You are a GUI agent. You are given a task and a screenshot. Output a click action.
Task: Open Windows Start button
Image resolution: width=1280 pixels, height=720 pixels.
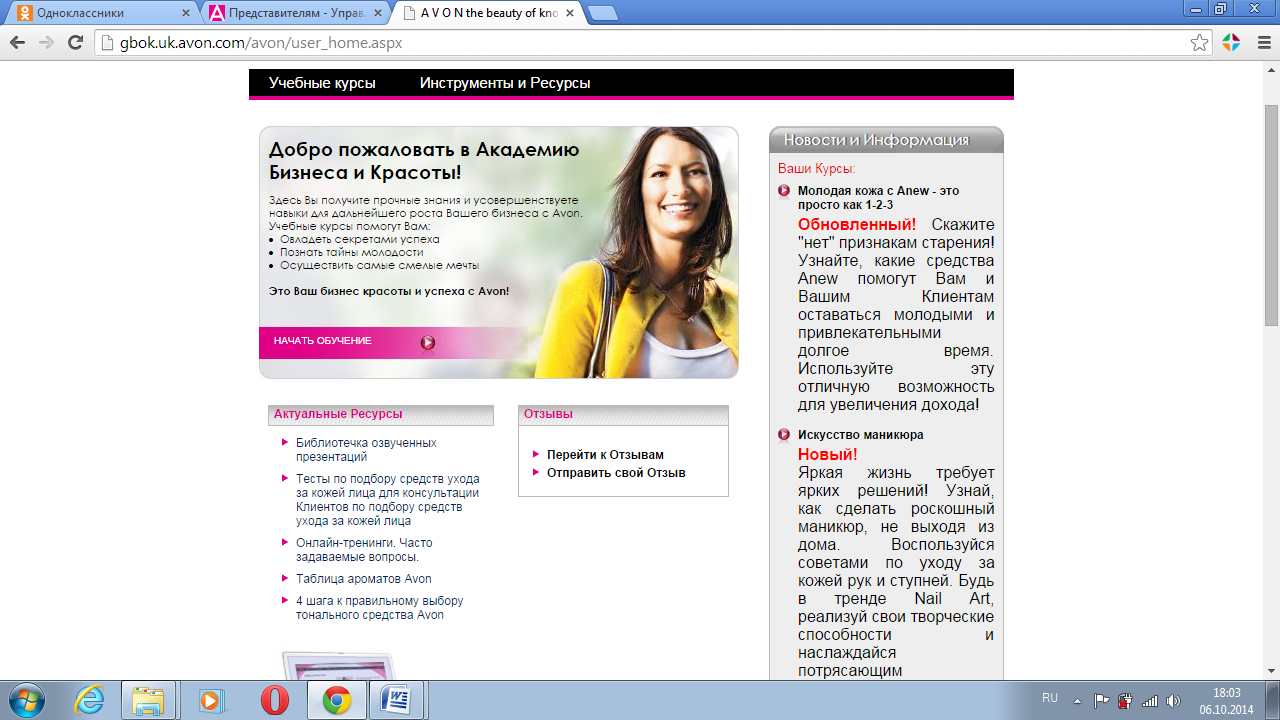[25, 700]
